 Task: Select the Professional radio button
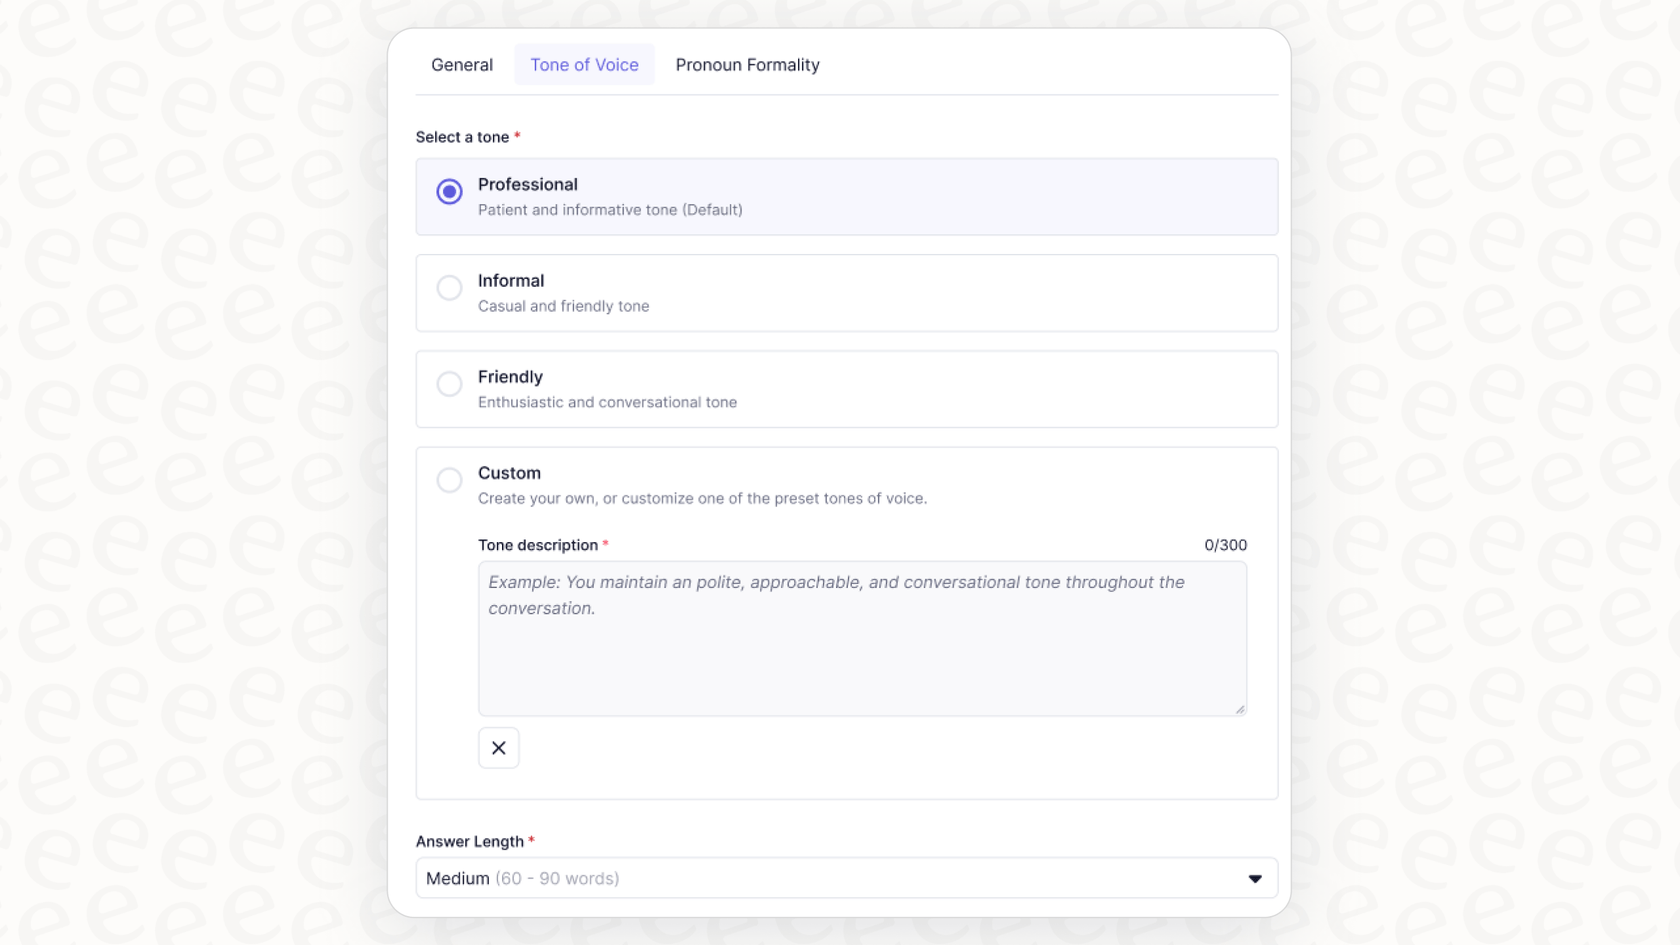click(x=449, y=192)
